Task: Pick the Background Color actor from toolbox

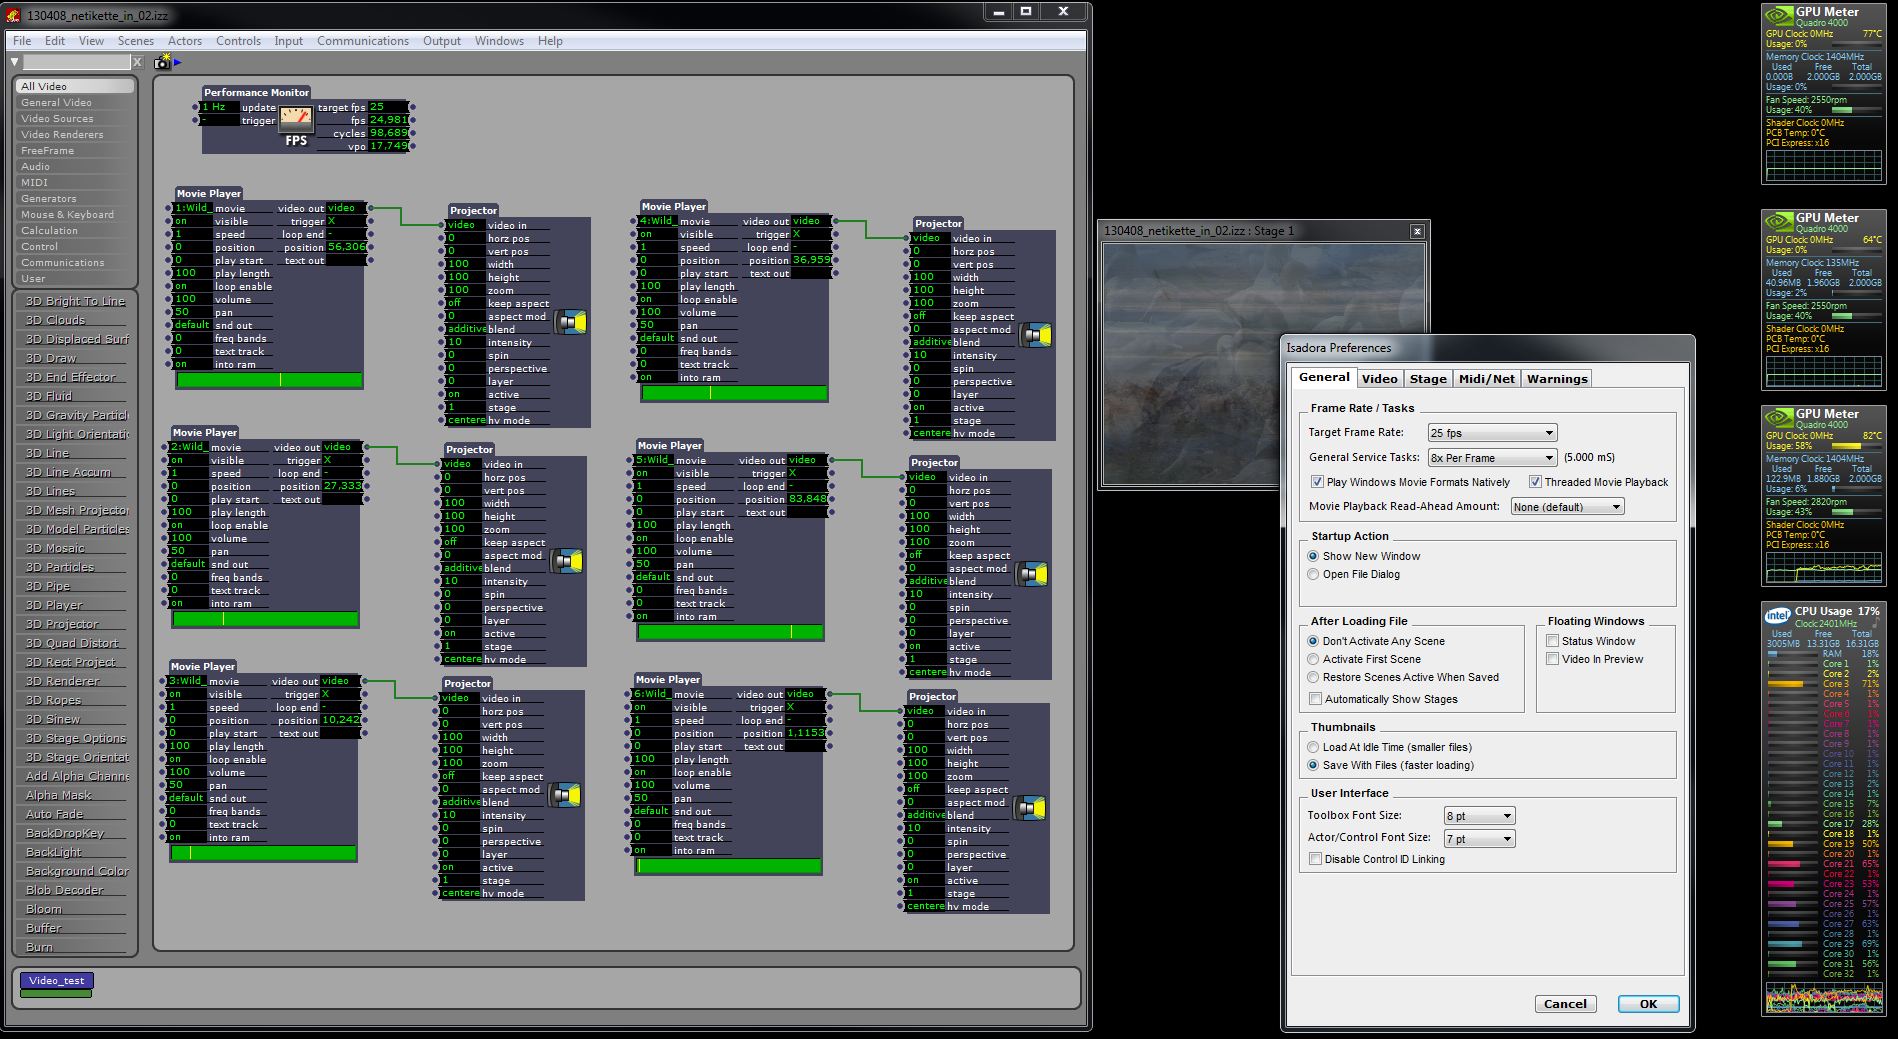Action: click(x=73, y=871)
